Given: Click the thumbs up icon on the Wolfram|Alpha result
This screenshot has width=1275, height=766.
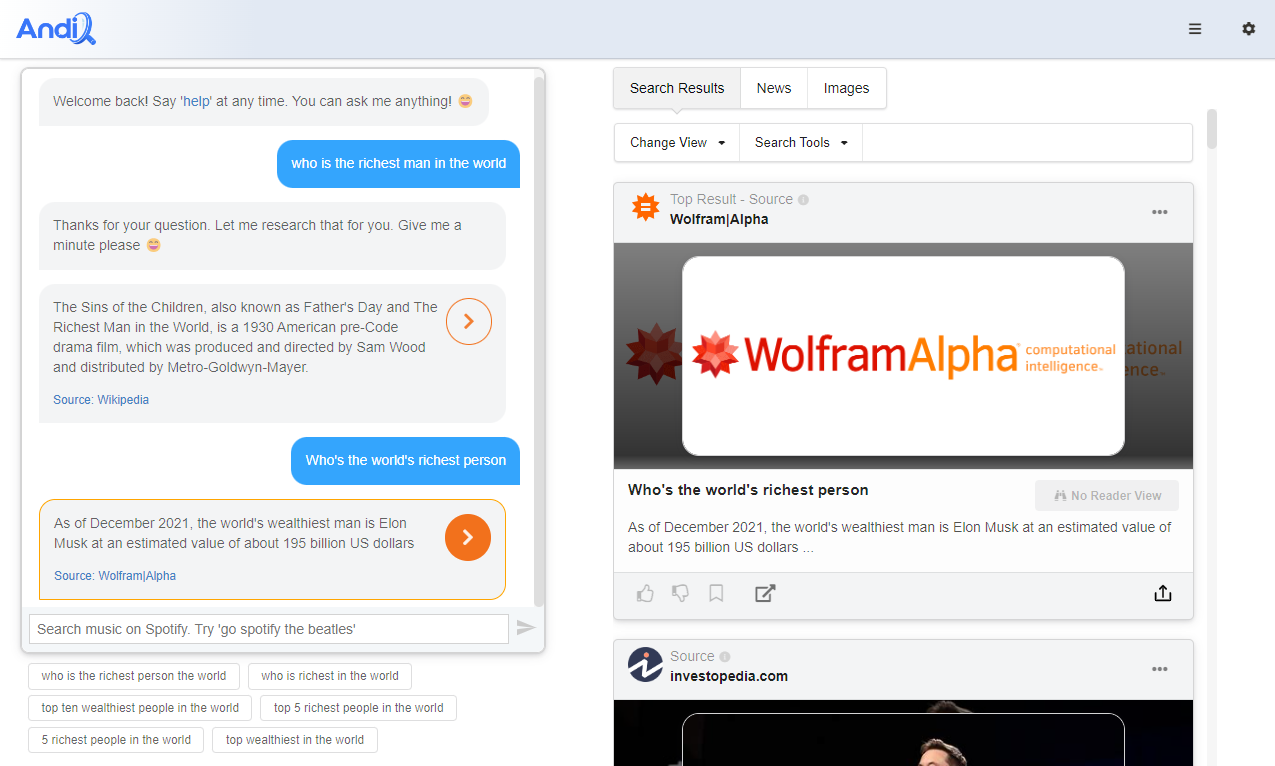Looking at the screenshot, I should 646,594.
